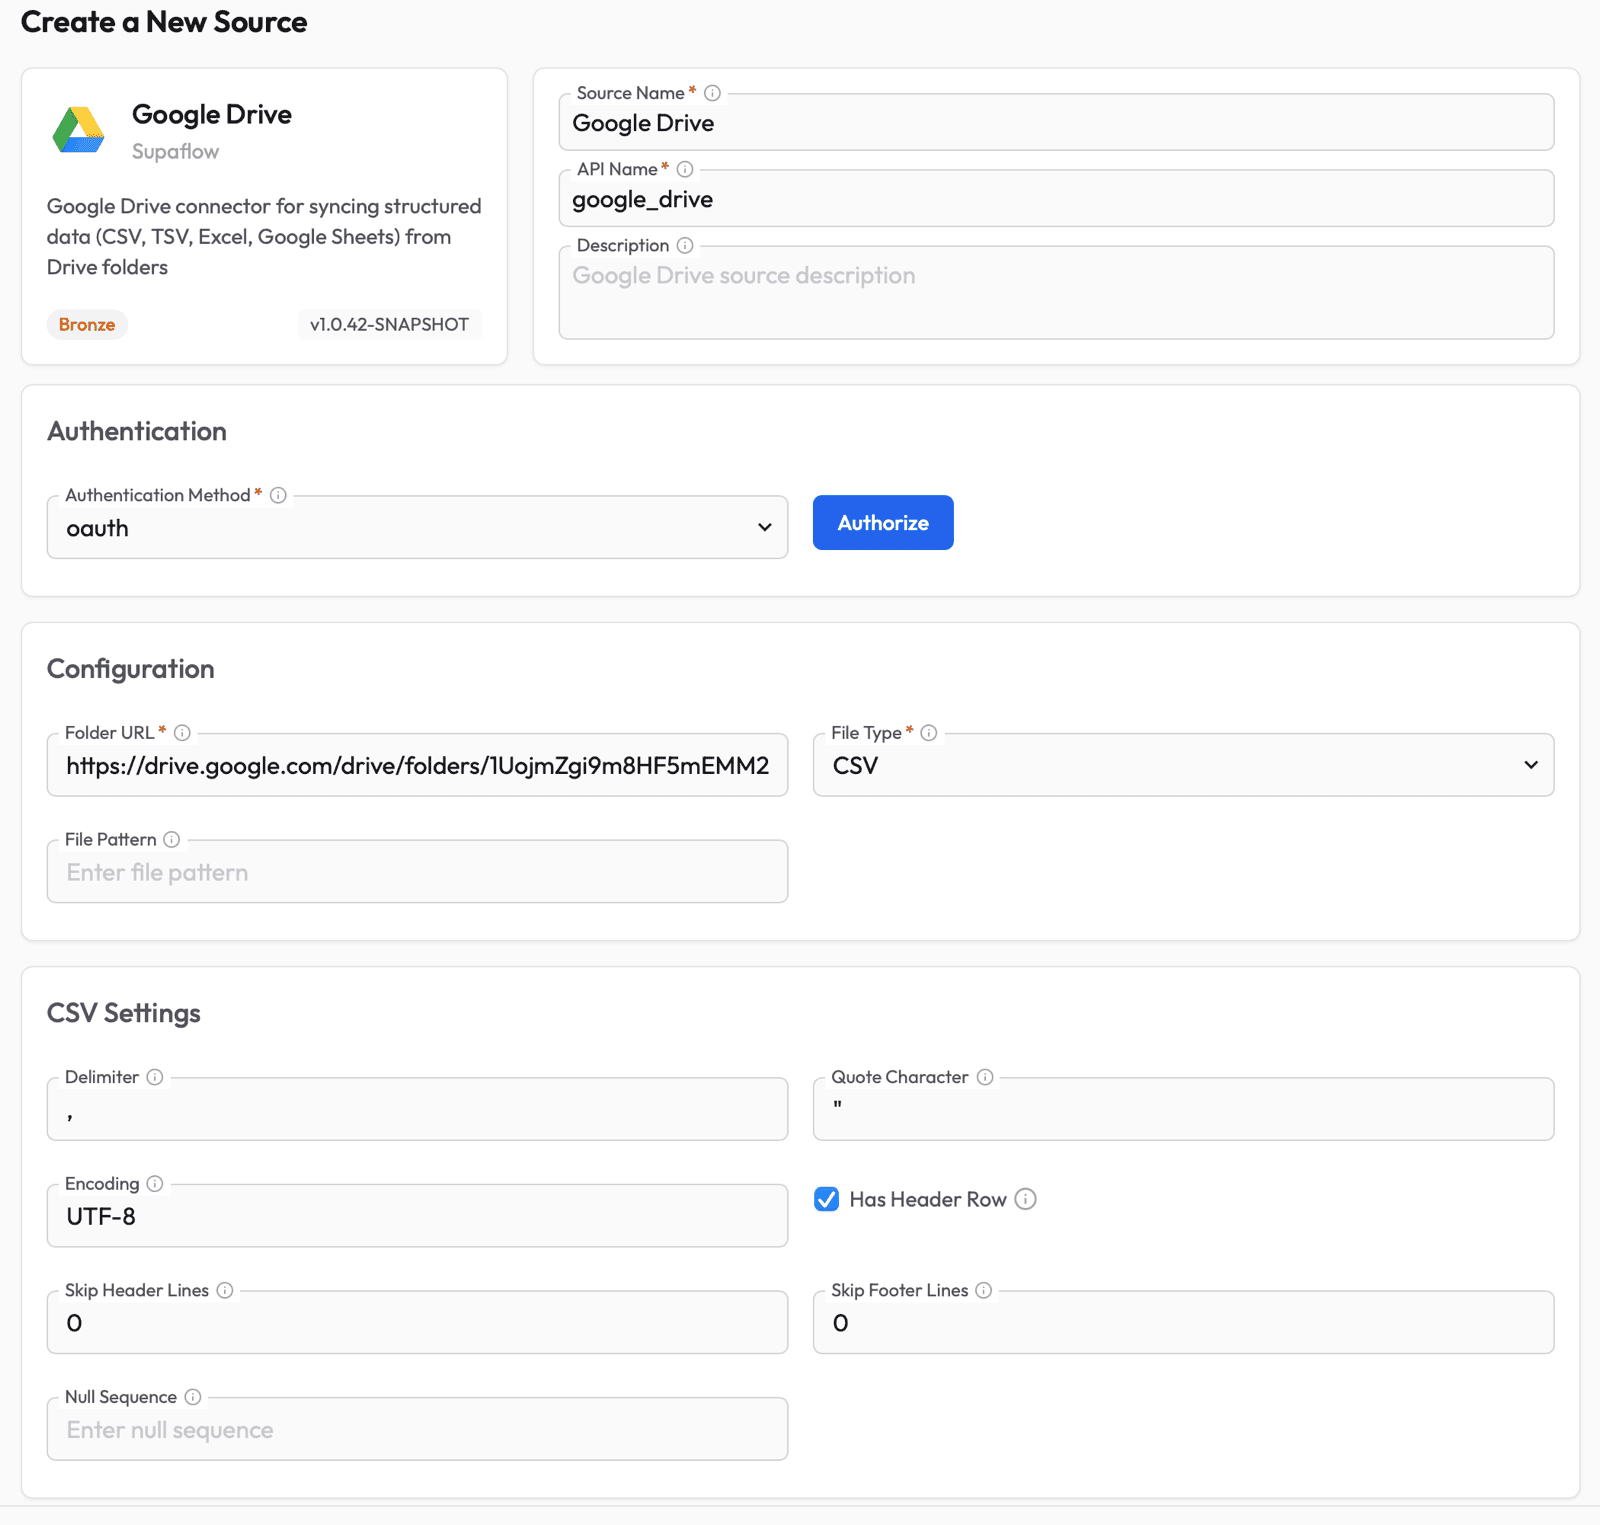Click the Google Drive connector logo
The height and width of the screenshot is (1525, 1600).
77,131
